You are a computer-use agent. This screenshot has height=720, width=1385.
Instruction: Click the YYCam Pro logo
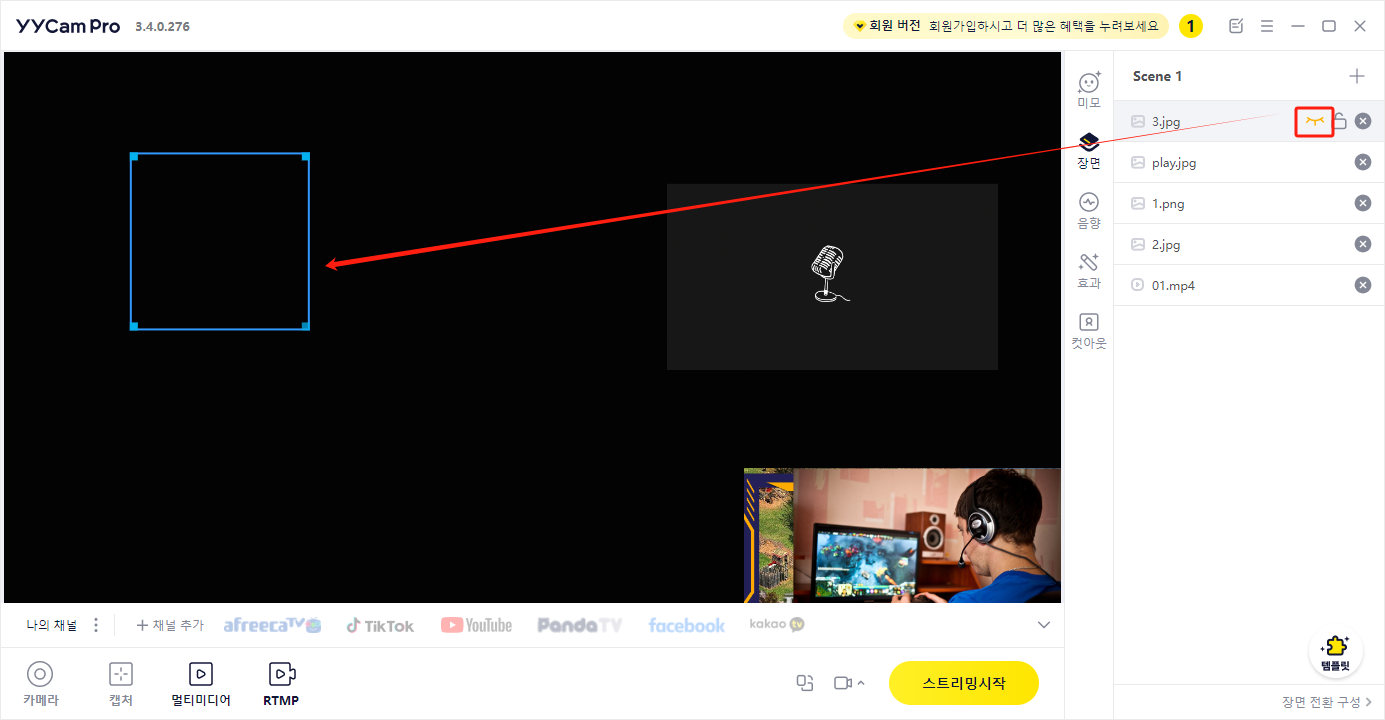[x=68, y=26]
